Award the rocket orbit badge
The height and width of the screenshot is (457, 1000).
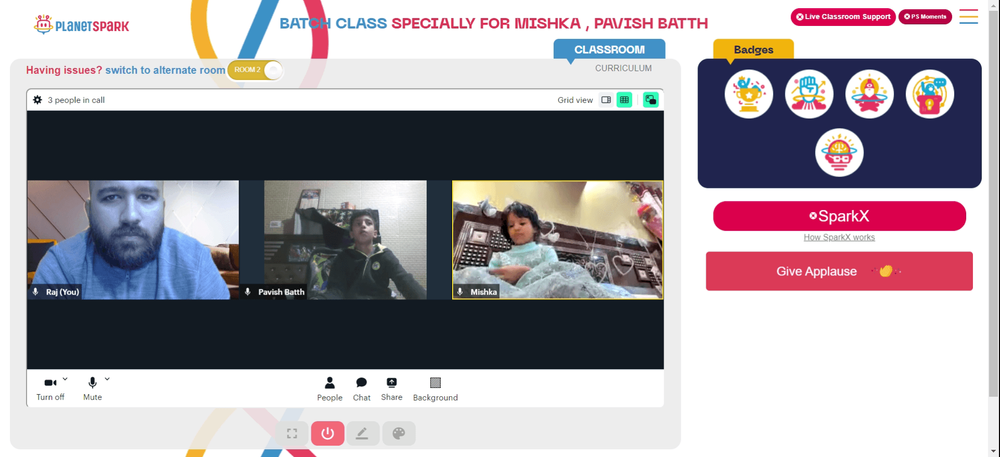869,94
